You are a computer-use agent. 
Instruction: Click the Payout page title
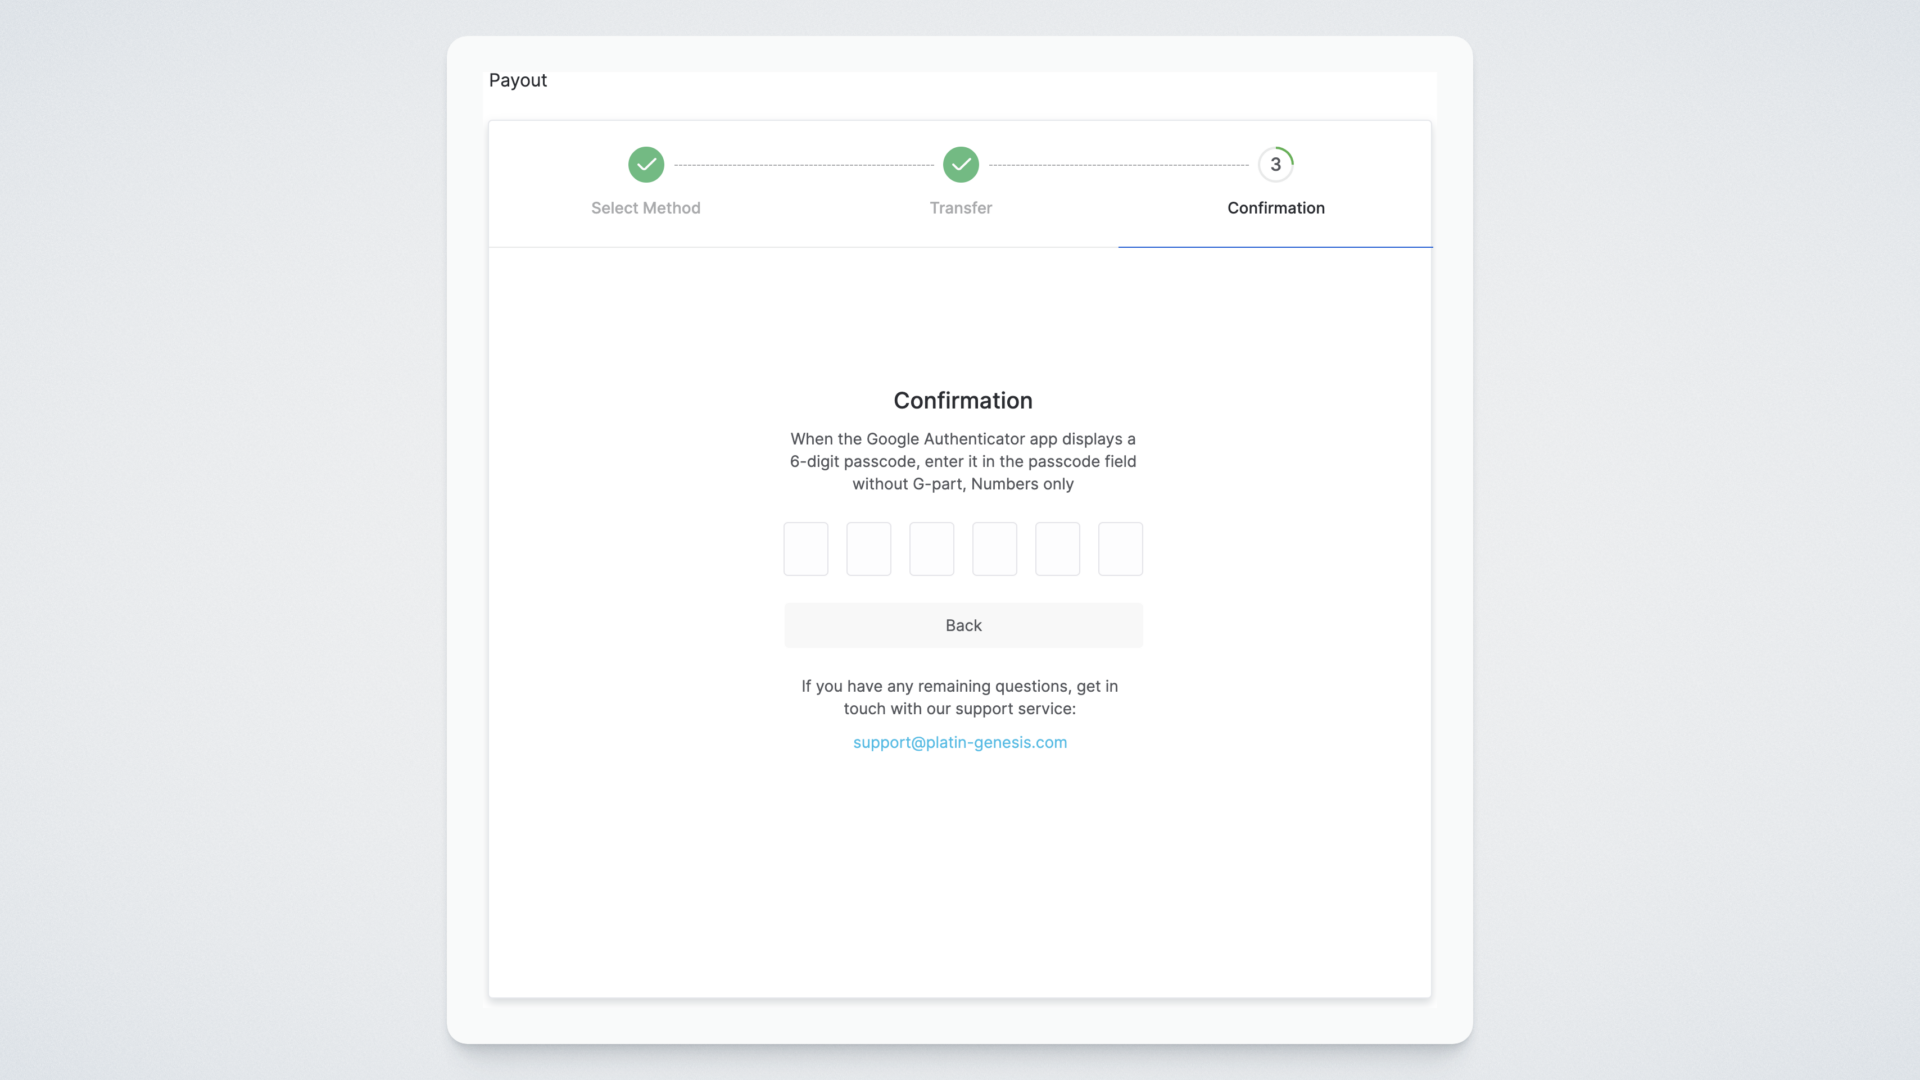tap(518, 80)
